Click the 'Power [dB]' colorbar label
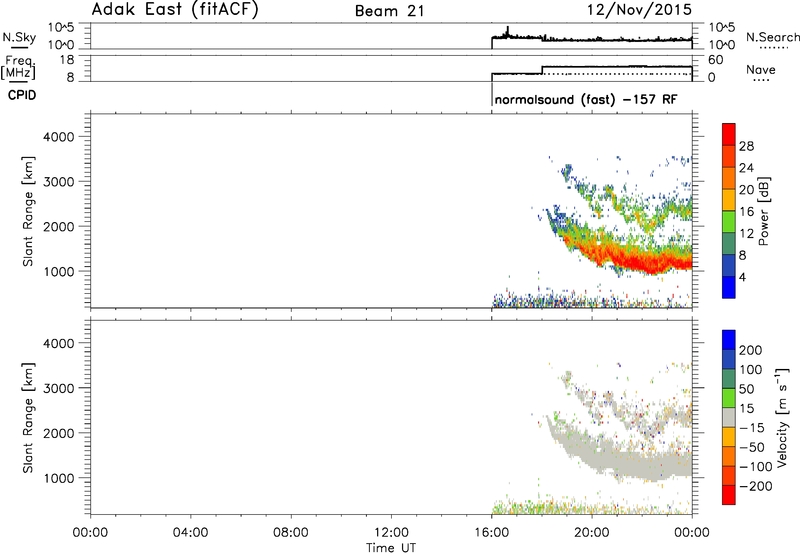Screen dimensions: 800x554 (763, 211)
